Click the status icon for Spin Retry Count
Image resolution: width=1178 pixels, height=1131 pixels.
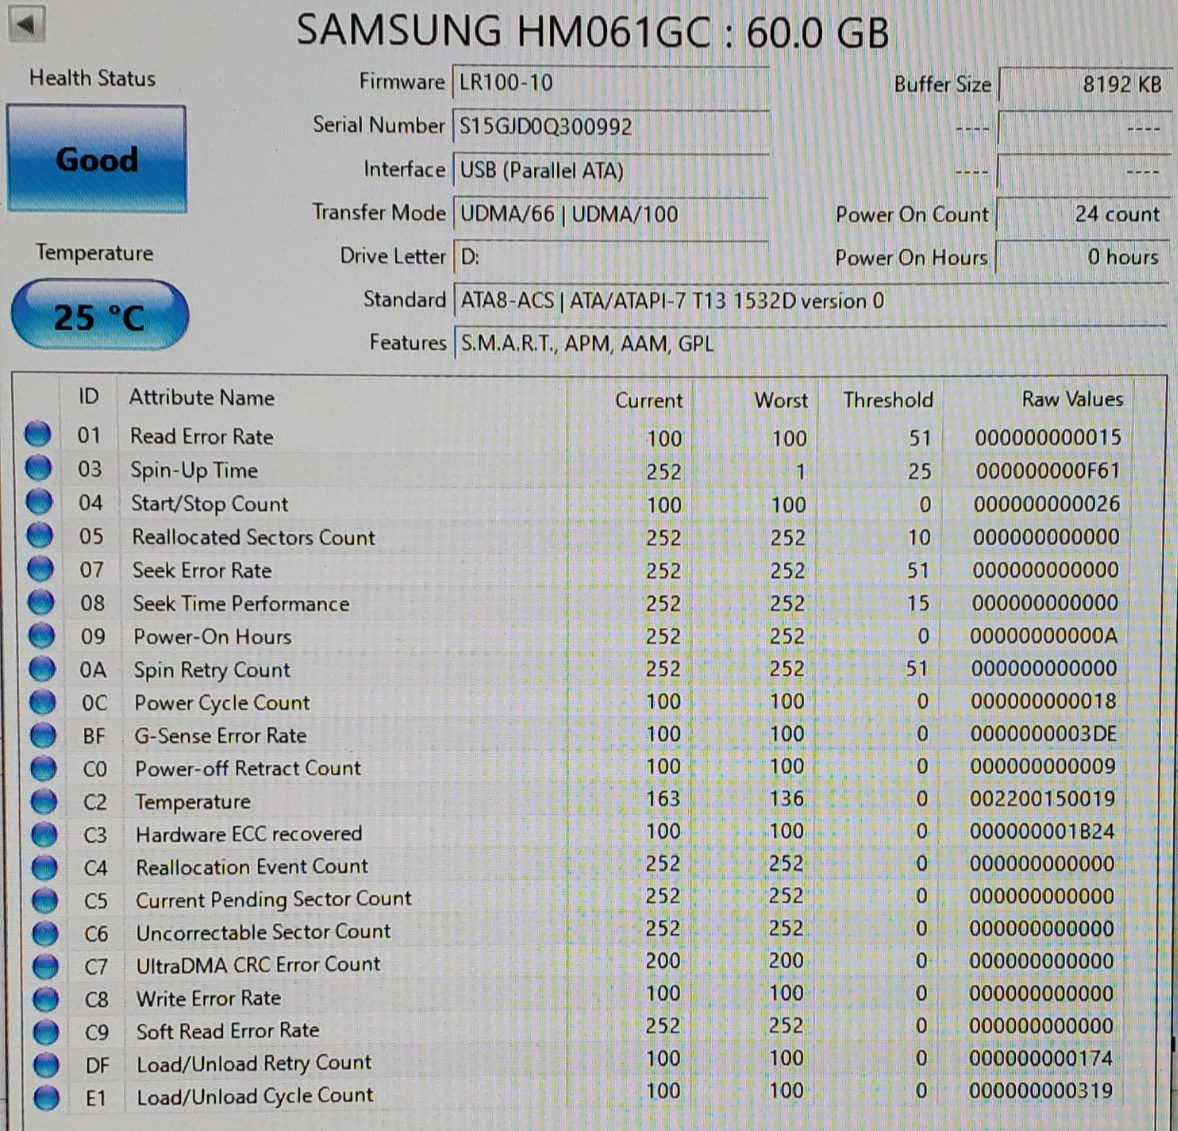41,668
